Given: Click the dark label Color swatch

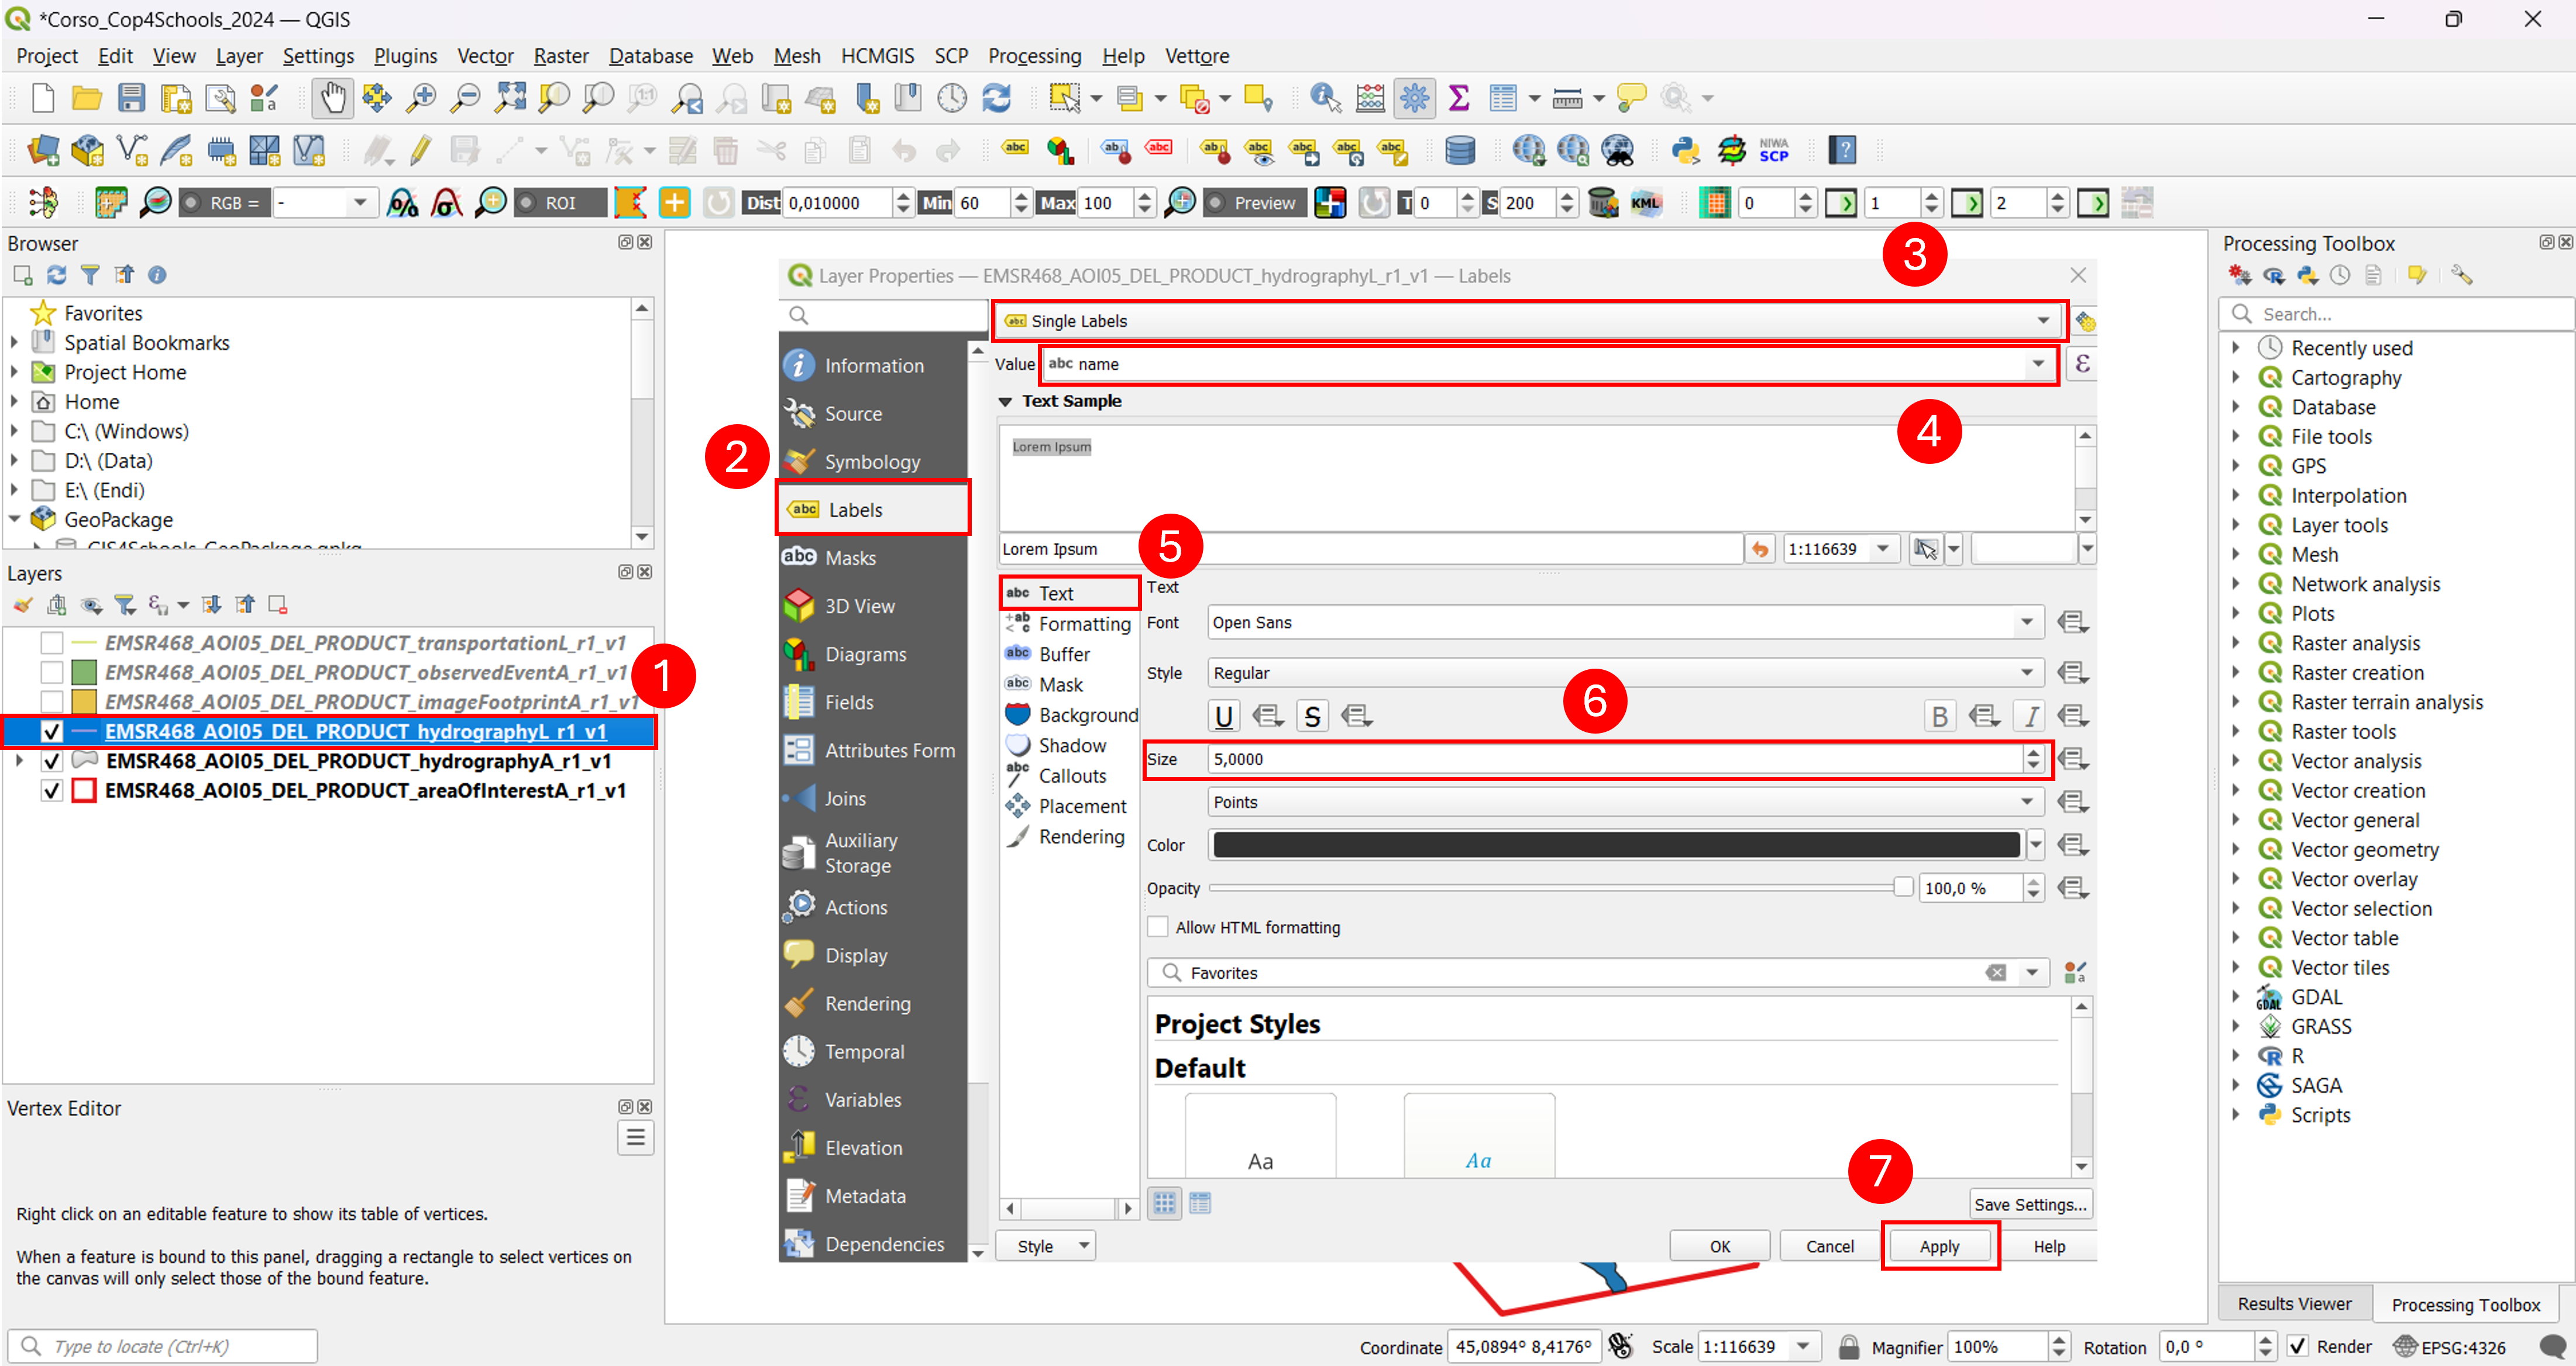Looking at the screenshot, I should (x=1616, y=845).
